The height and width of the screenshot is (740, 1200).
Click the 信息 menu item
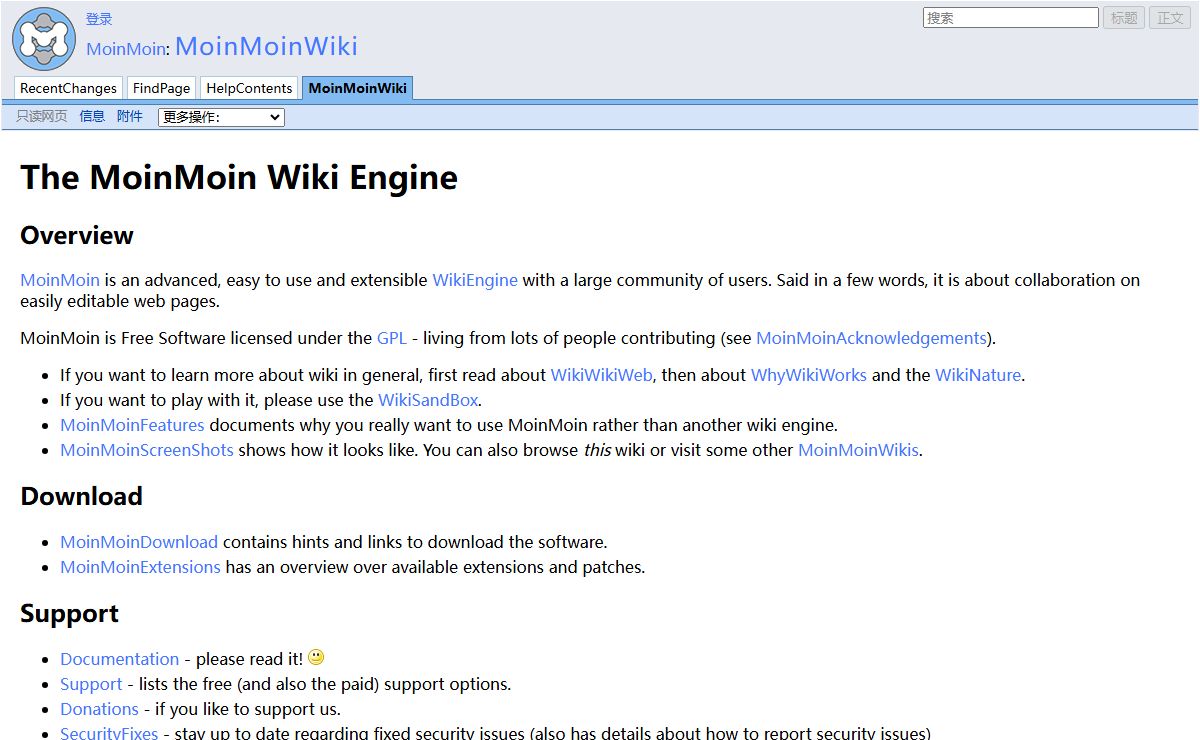[92, 116]
